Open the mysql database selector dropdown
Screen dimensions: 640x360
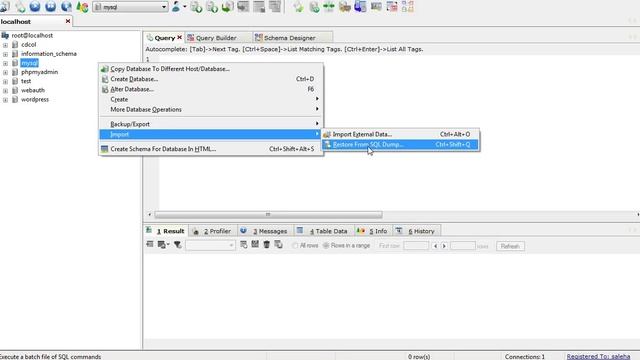coord(164,7)
